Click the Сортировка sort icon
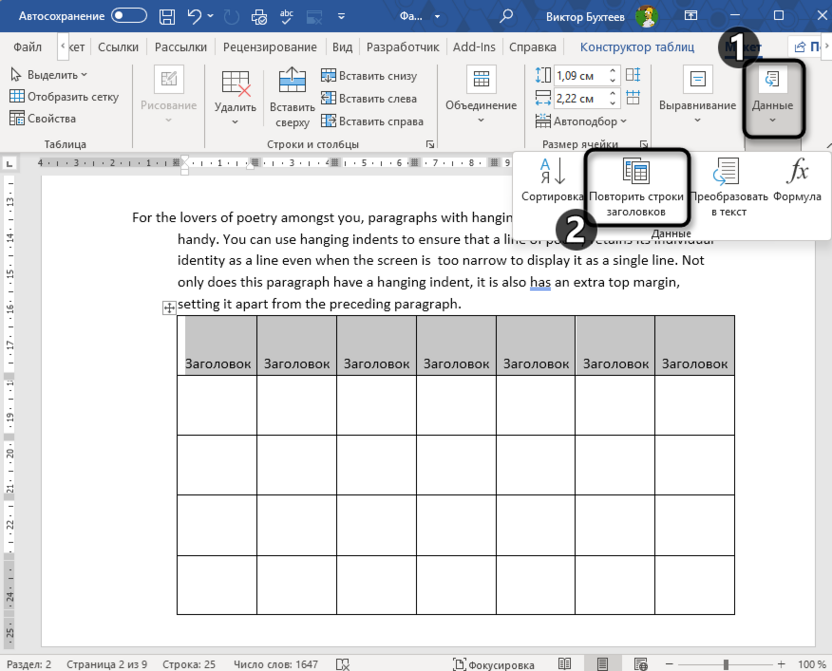832x671 pixels. 552,180
